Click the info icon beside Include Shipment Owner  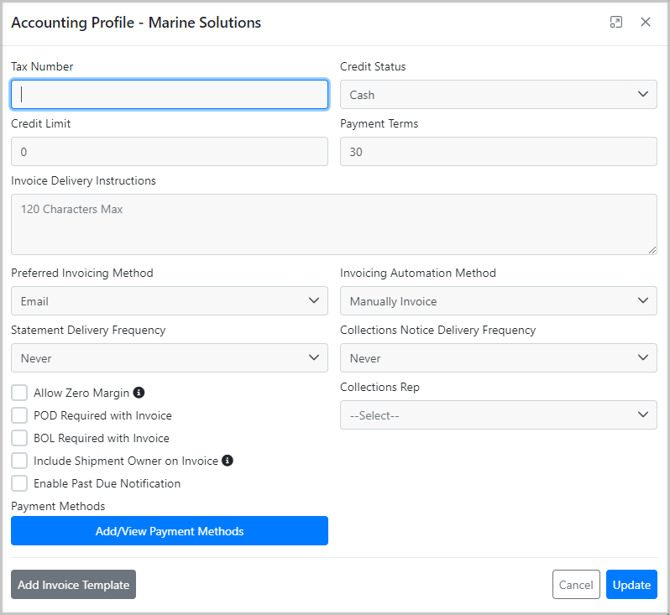(x=227, y=461)
